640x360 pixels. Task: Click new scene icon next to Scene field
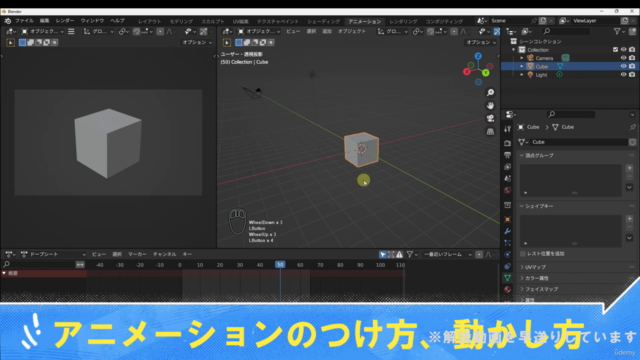[543, 20]
